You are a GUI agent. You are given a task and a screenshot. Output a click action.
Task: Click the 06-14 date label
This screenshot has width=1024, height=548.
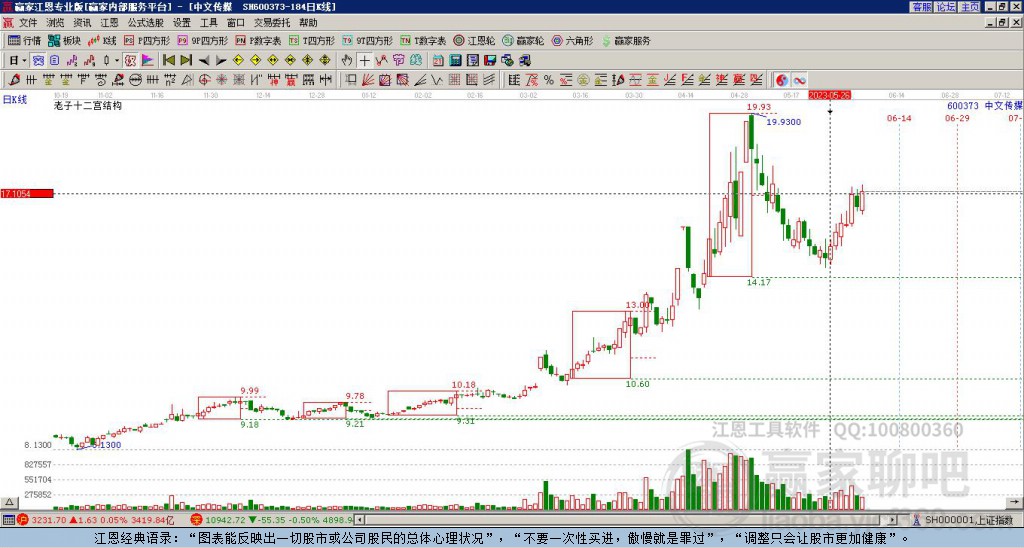(899, 118)
